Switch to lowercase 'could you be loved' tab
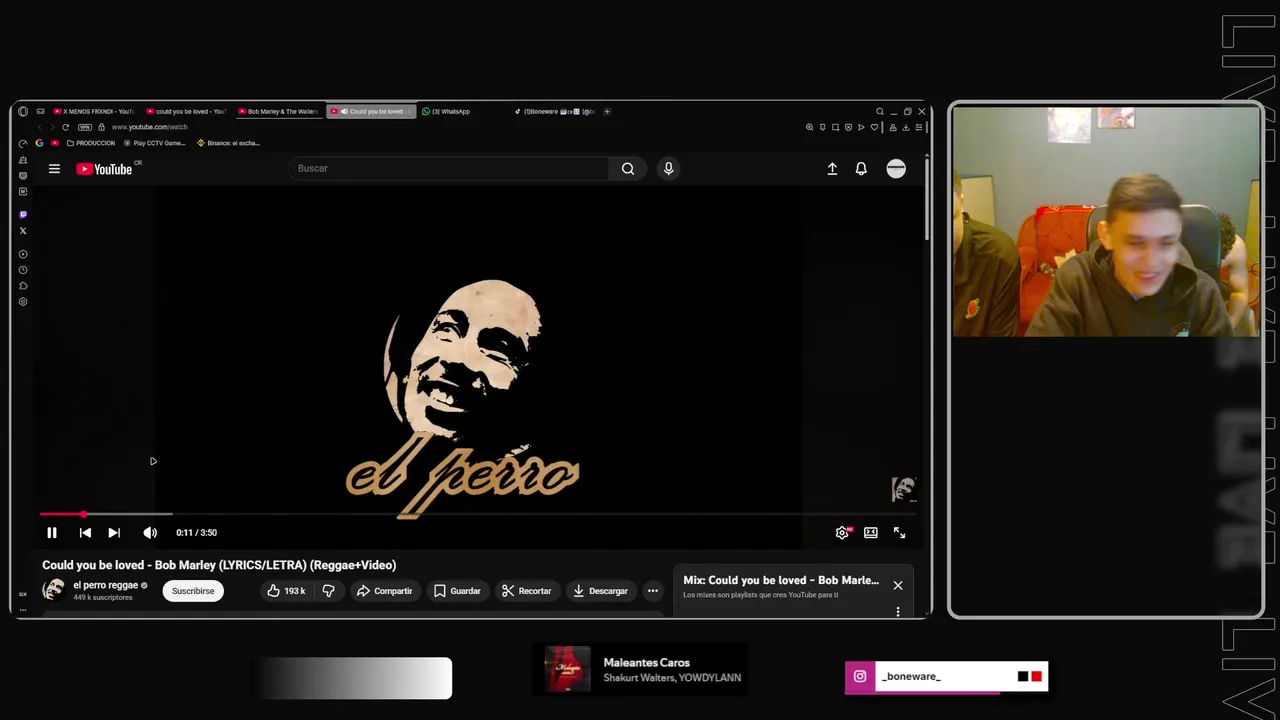The height and width of the screenshot is (720, 1280). tap(186, 111)
